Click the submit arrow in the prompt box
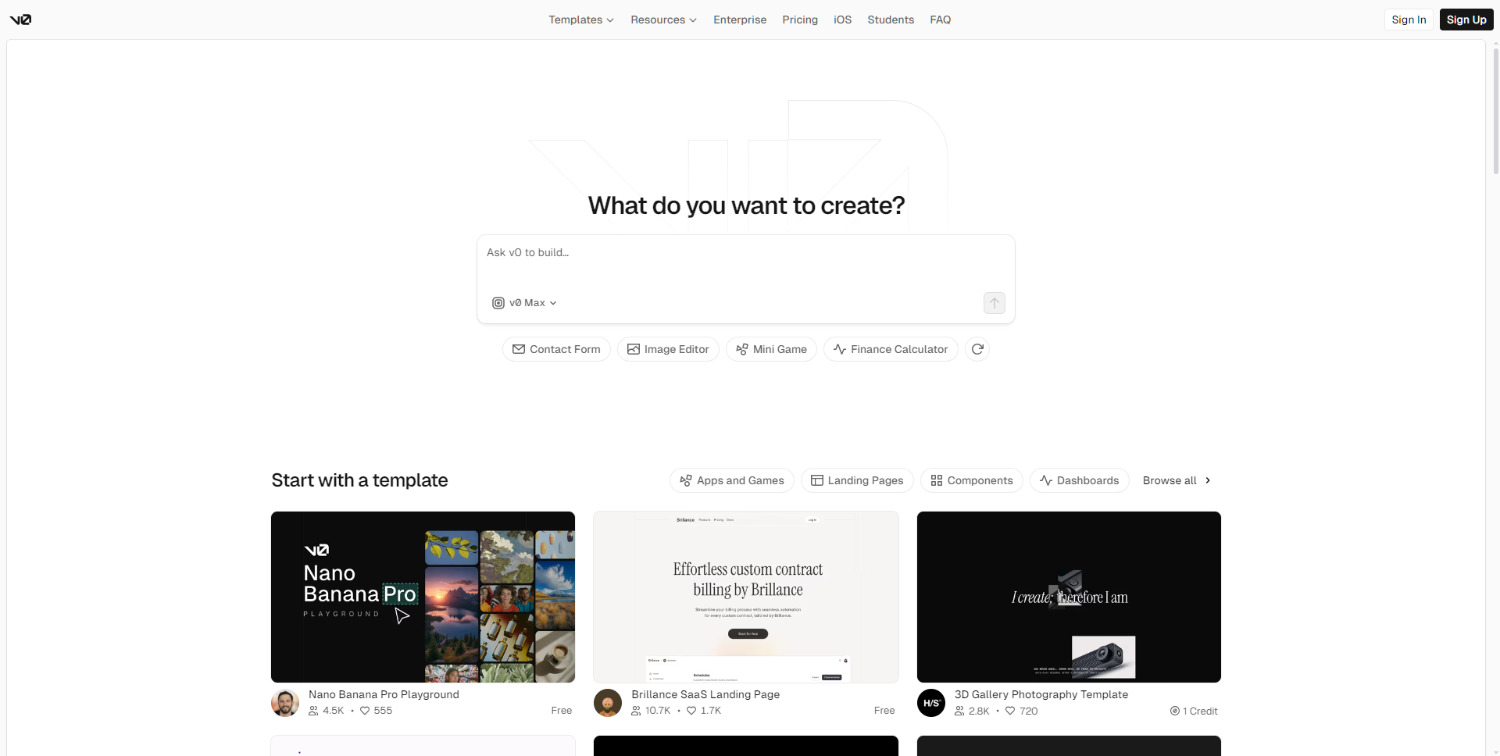This screenshot has height=756, width=1500. [x=993, y=302]
